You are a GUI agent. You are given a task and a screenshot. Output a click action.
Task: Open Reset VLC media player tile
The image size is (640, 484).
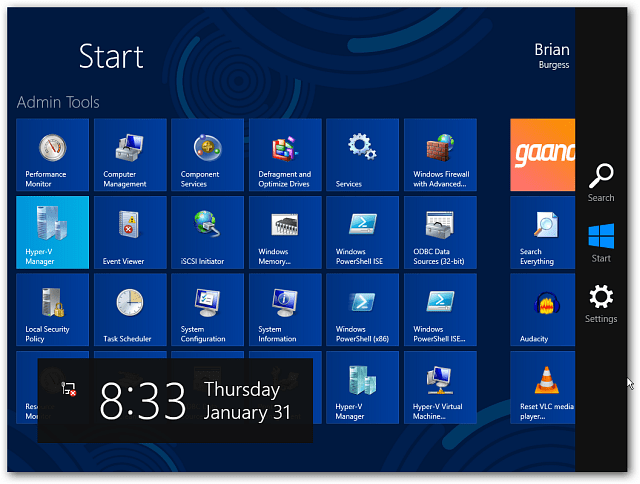tap(542, 387)
